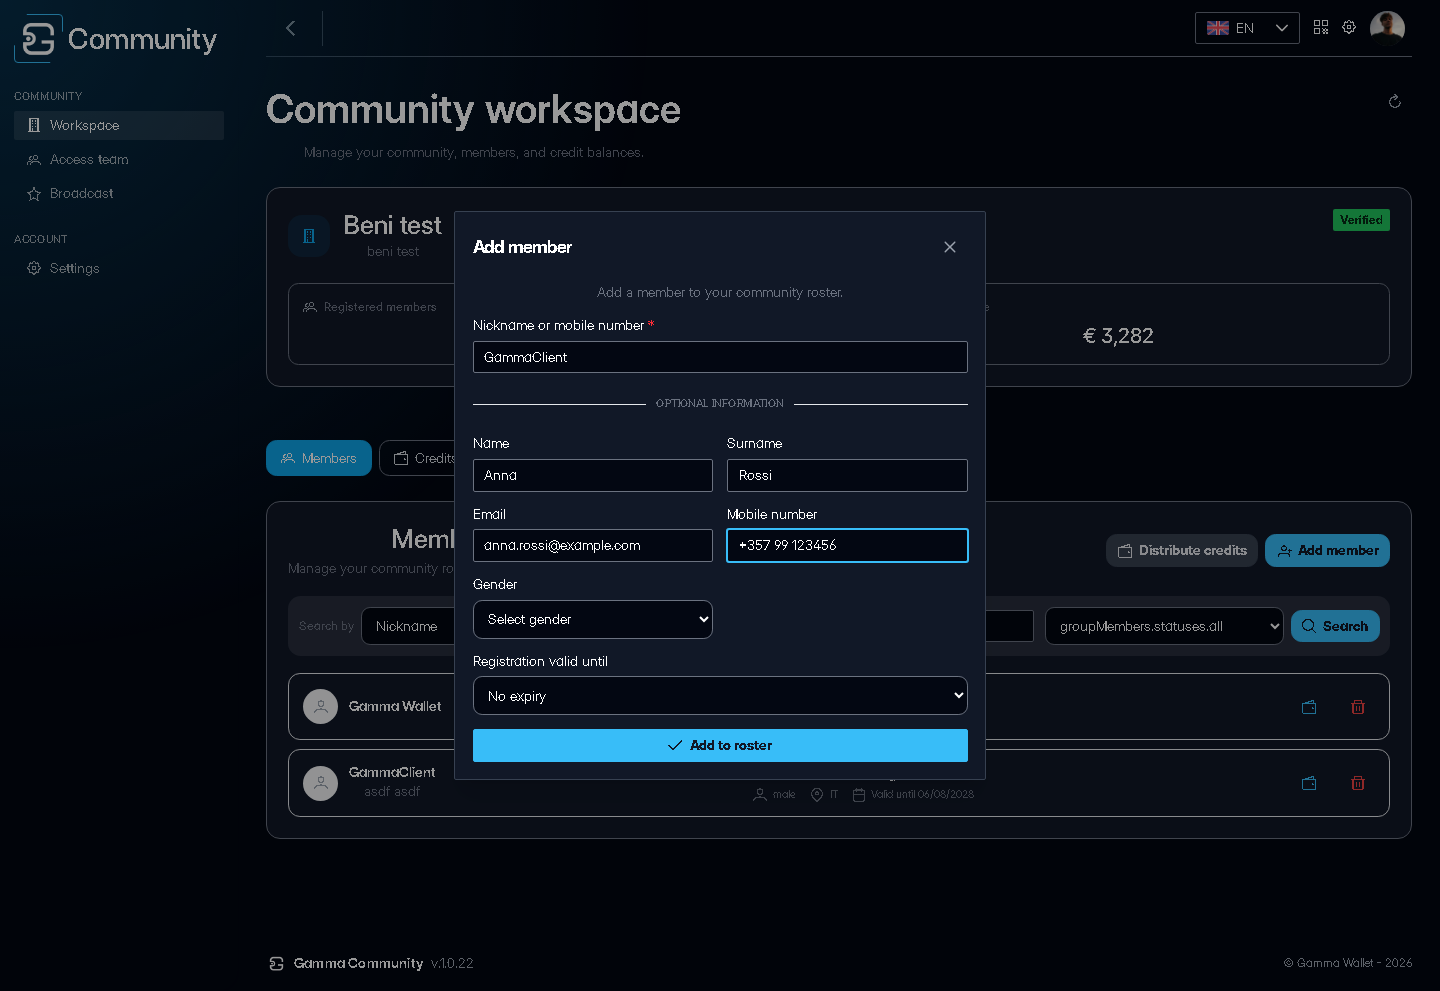Click the Registered members label
Screen dimensions: 1440x991
coord(380,307)
